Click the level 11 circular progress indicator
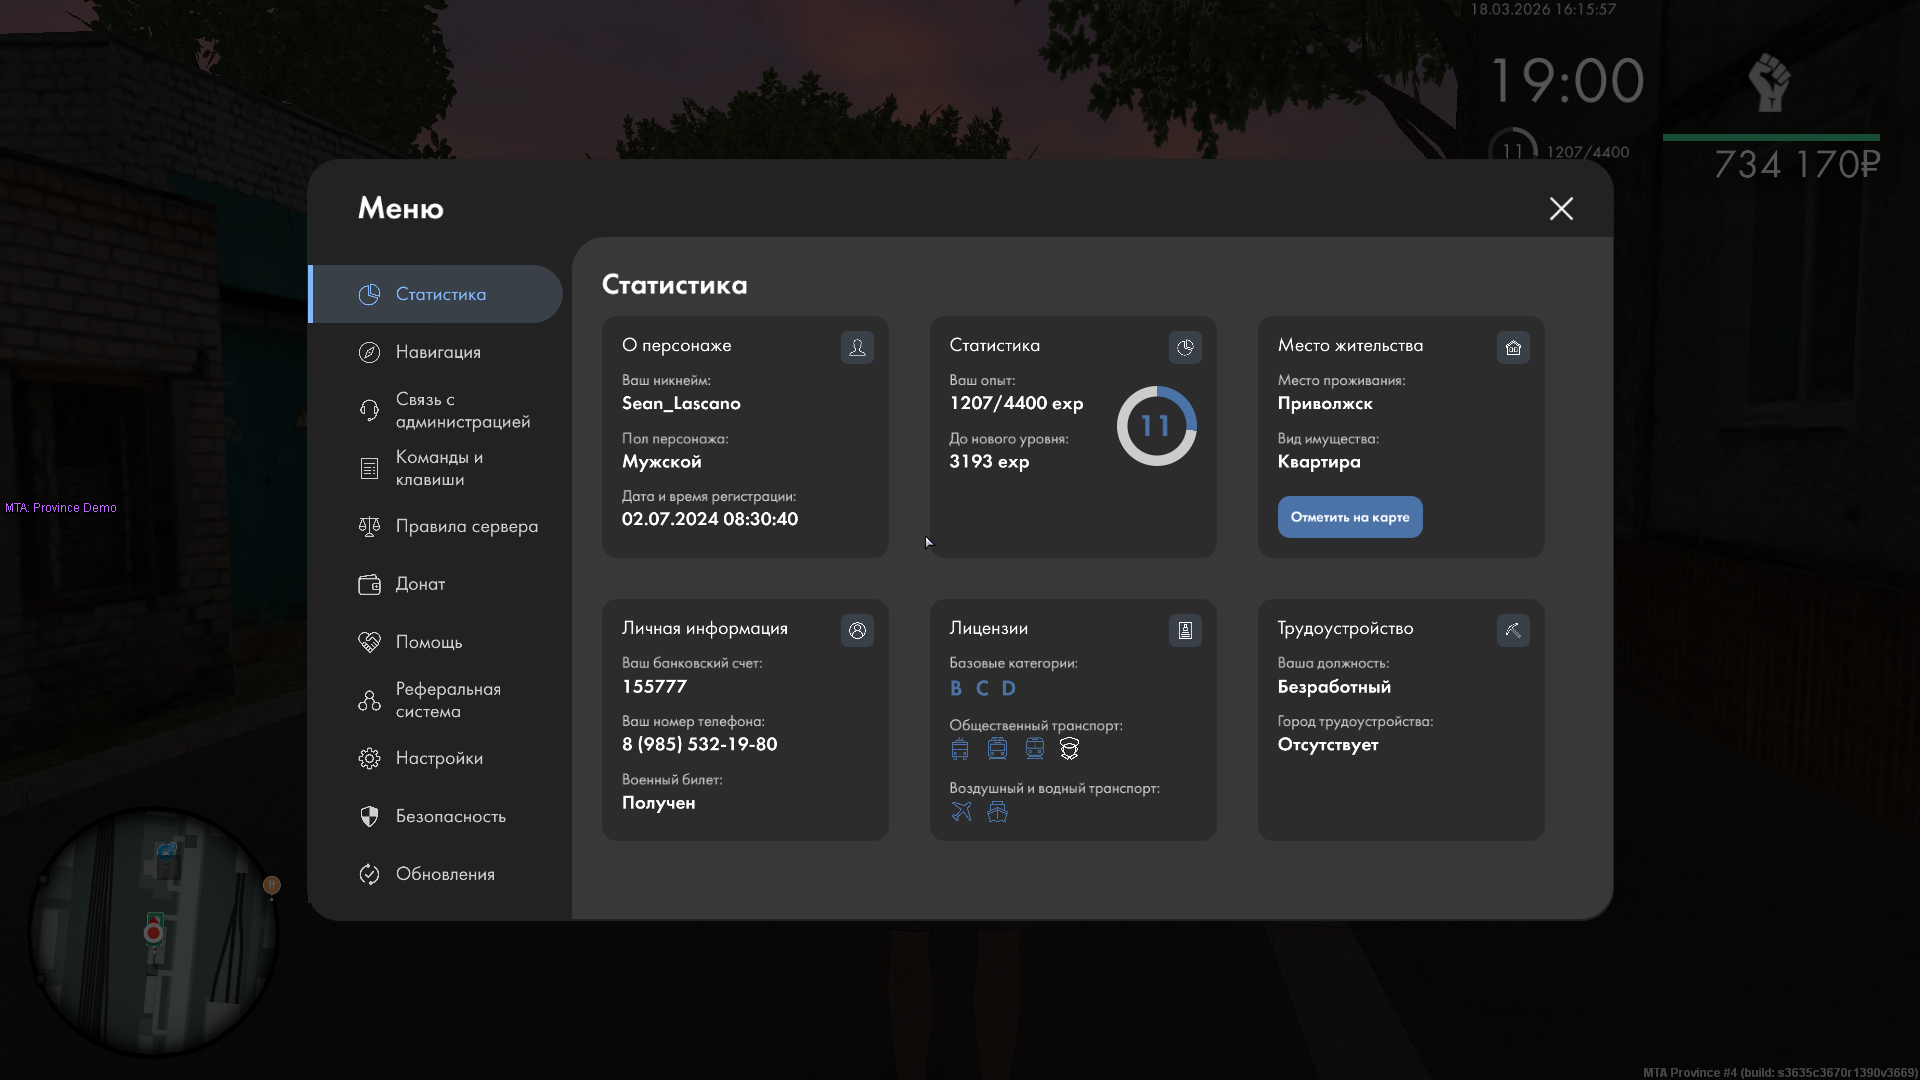The image size is (1920, 1080). [1156, 426]
